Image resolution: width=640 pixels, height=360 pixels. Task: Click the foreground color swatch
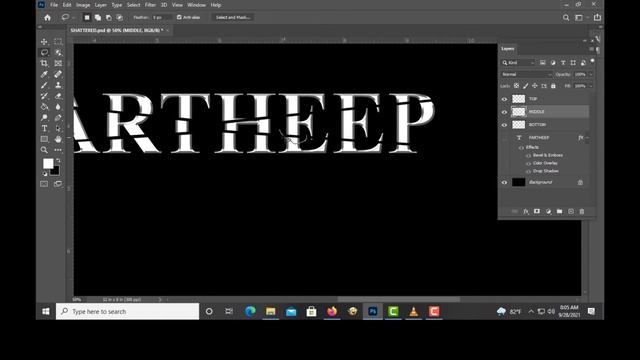[48, 163]
